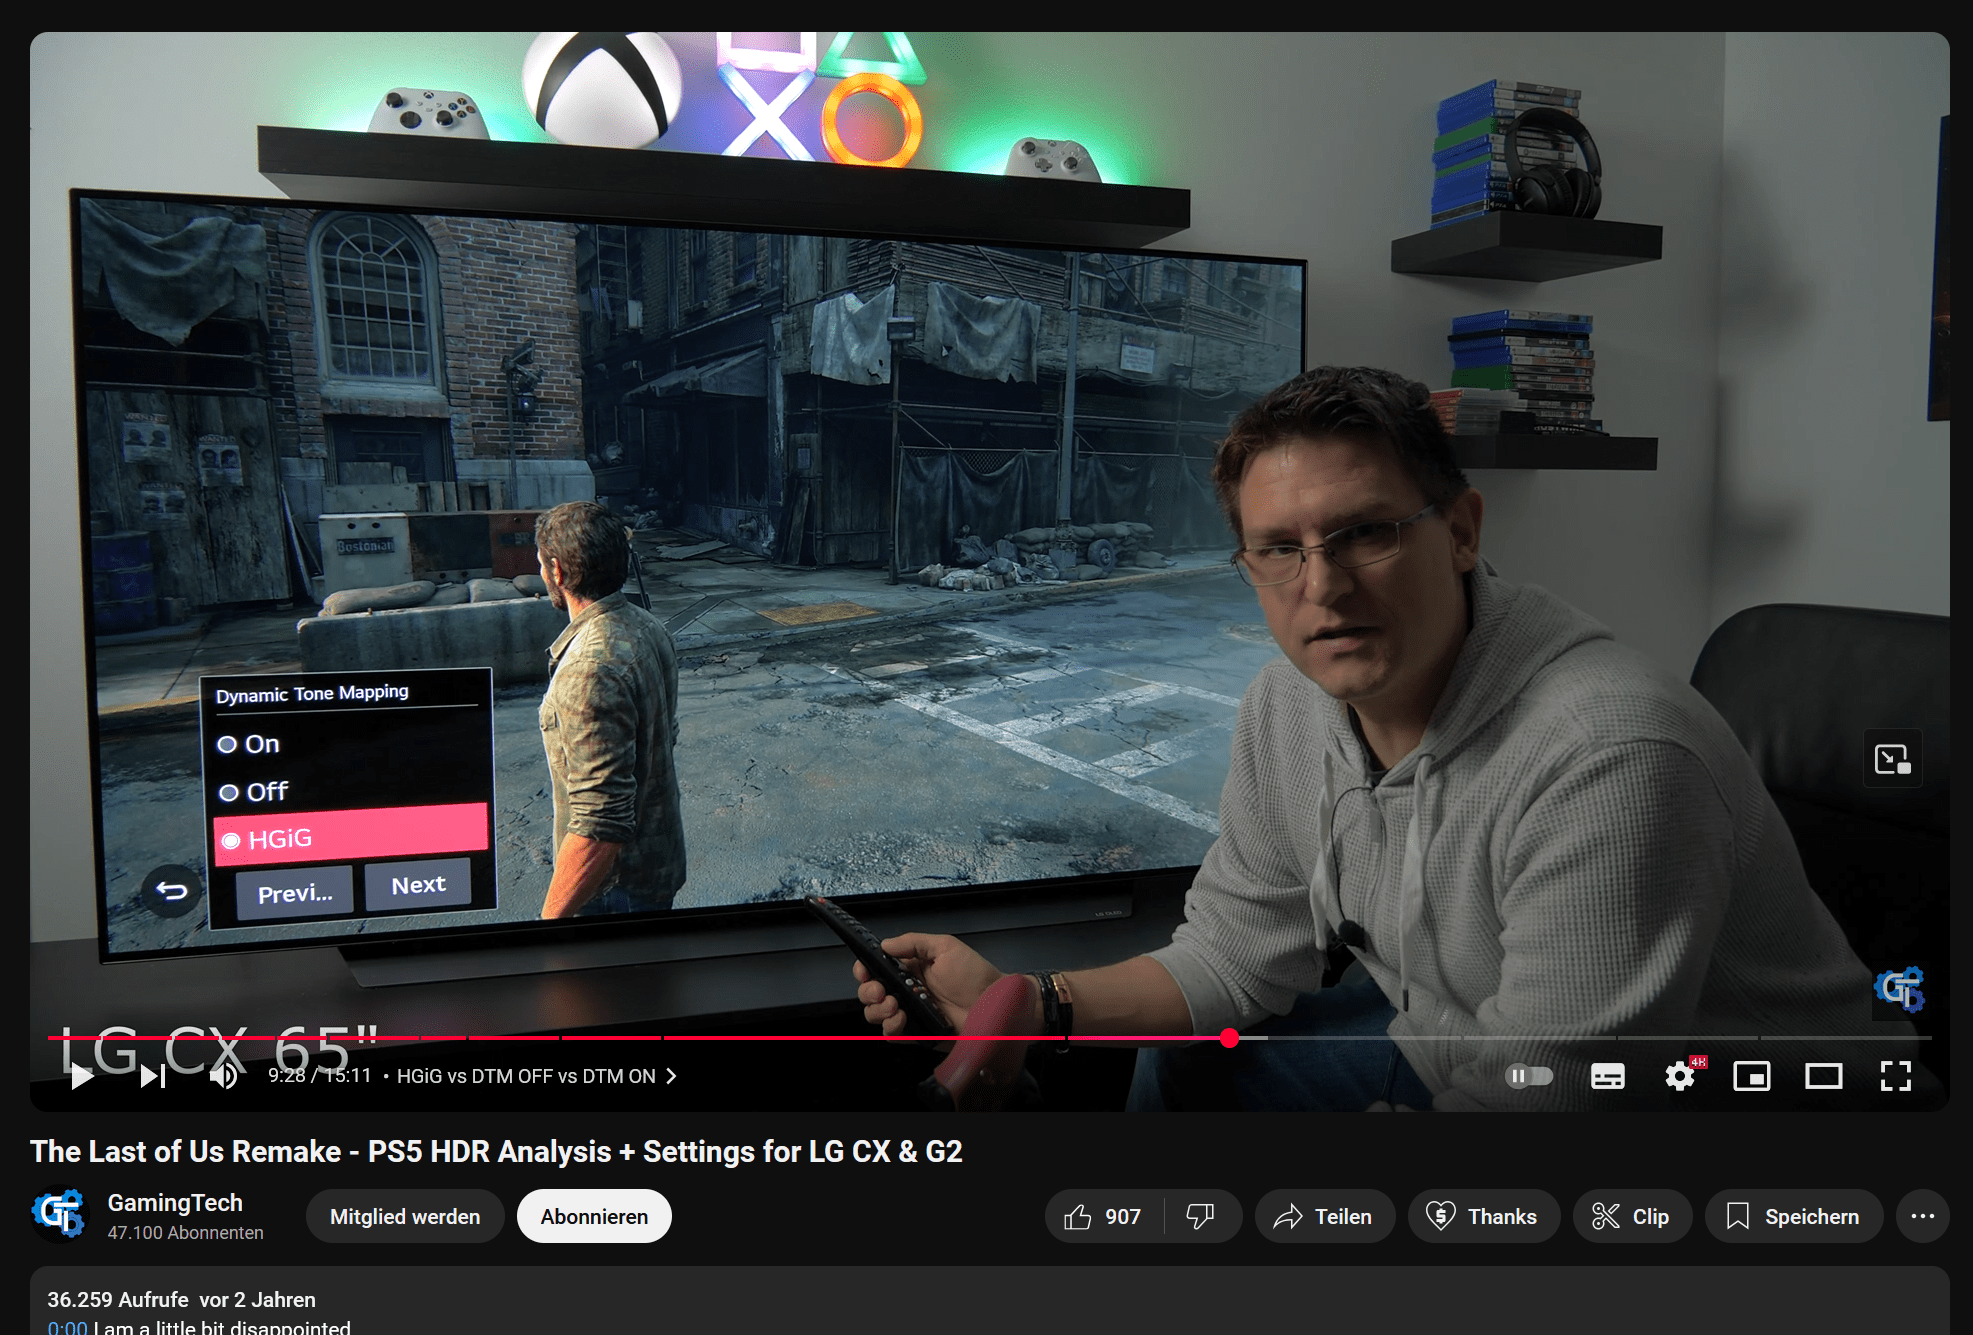Send a Thanks to the creator

pyautogui.click(x=1483, y=1216)
